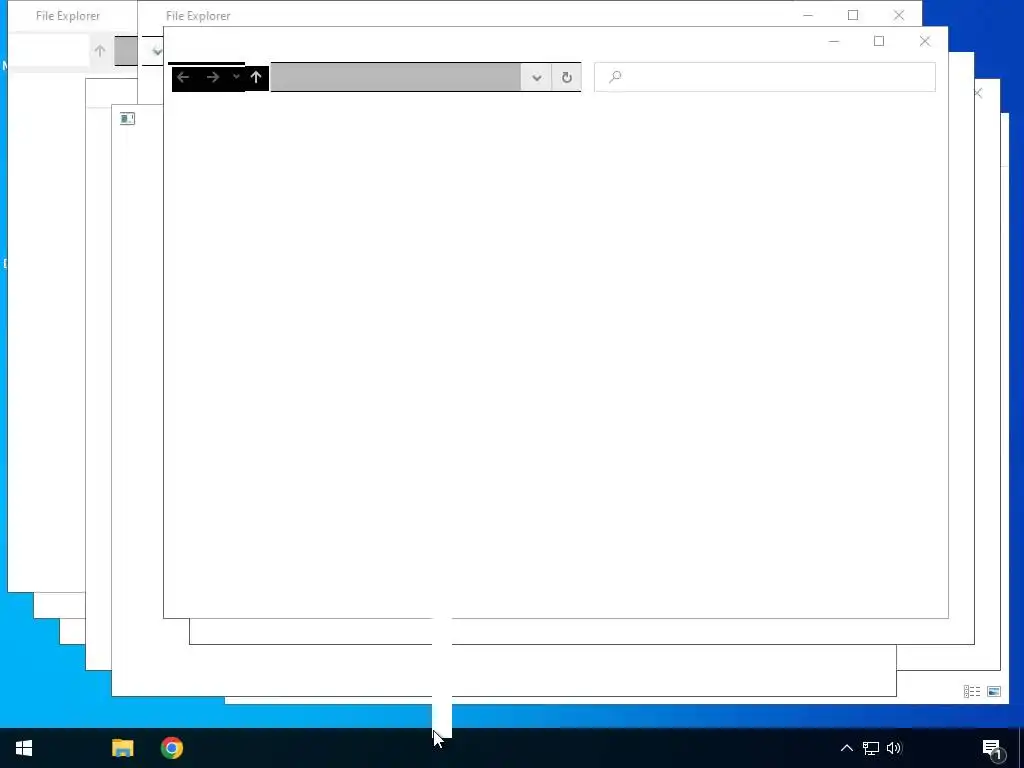Screen dimensions: 1024x768
Task: Expand address dropdown in second File Explorer window
Action: coord(156,52)
